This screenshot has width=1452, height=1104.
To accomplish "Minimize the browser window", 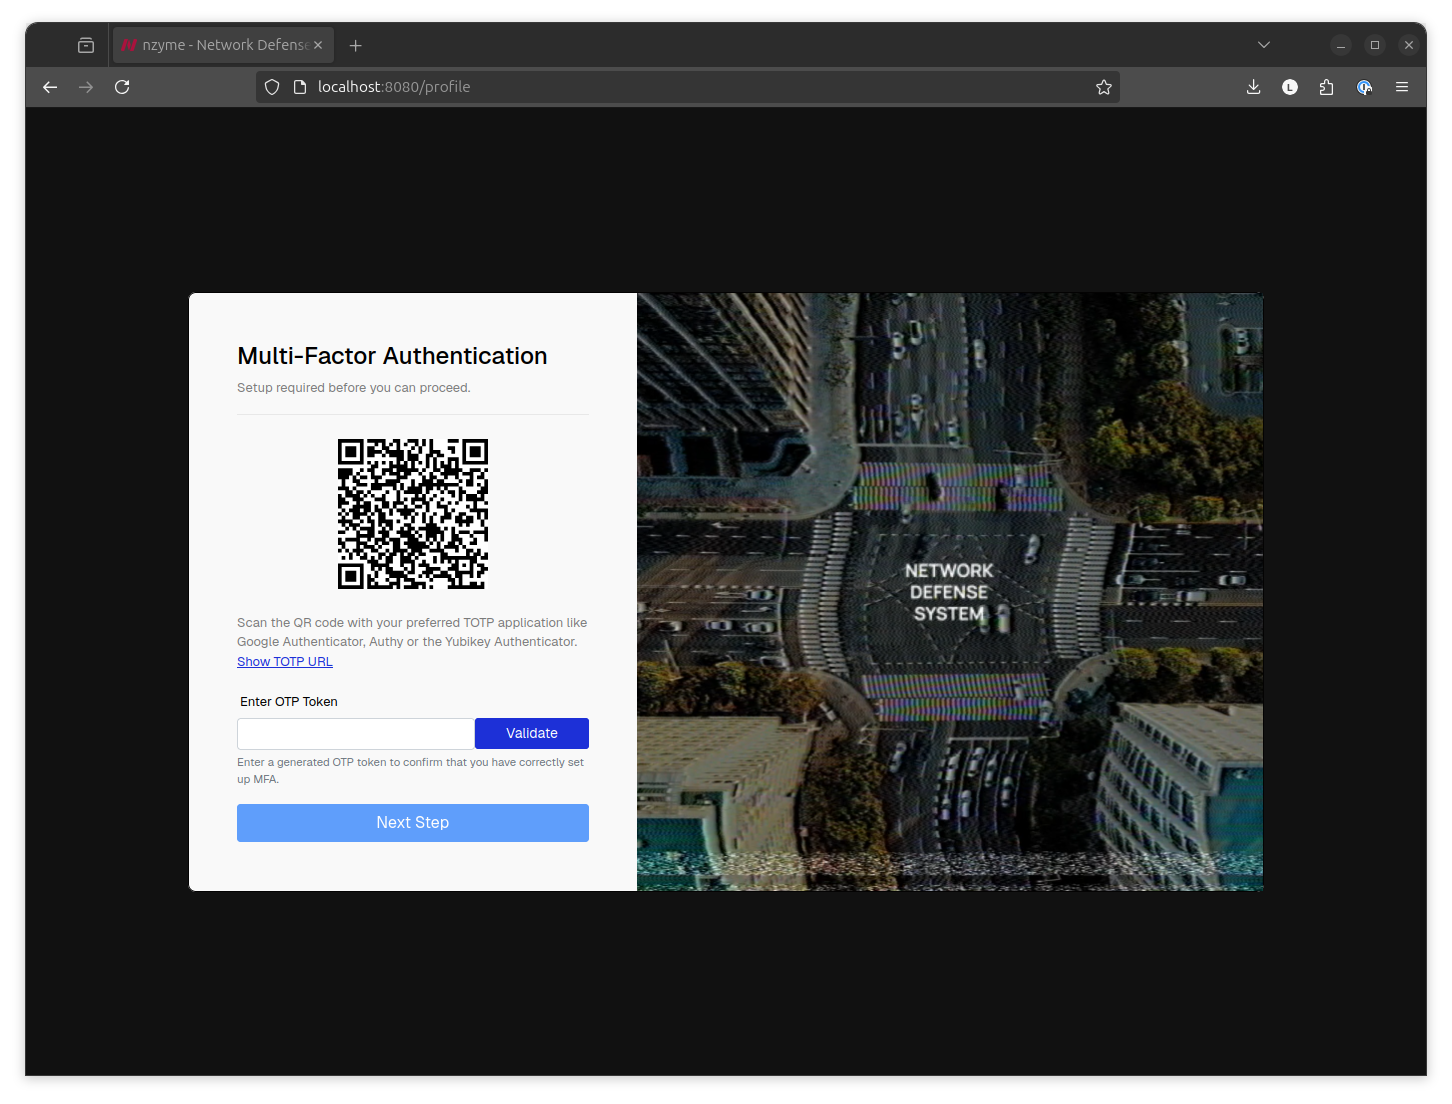I will (1341, 45).
